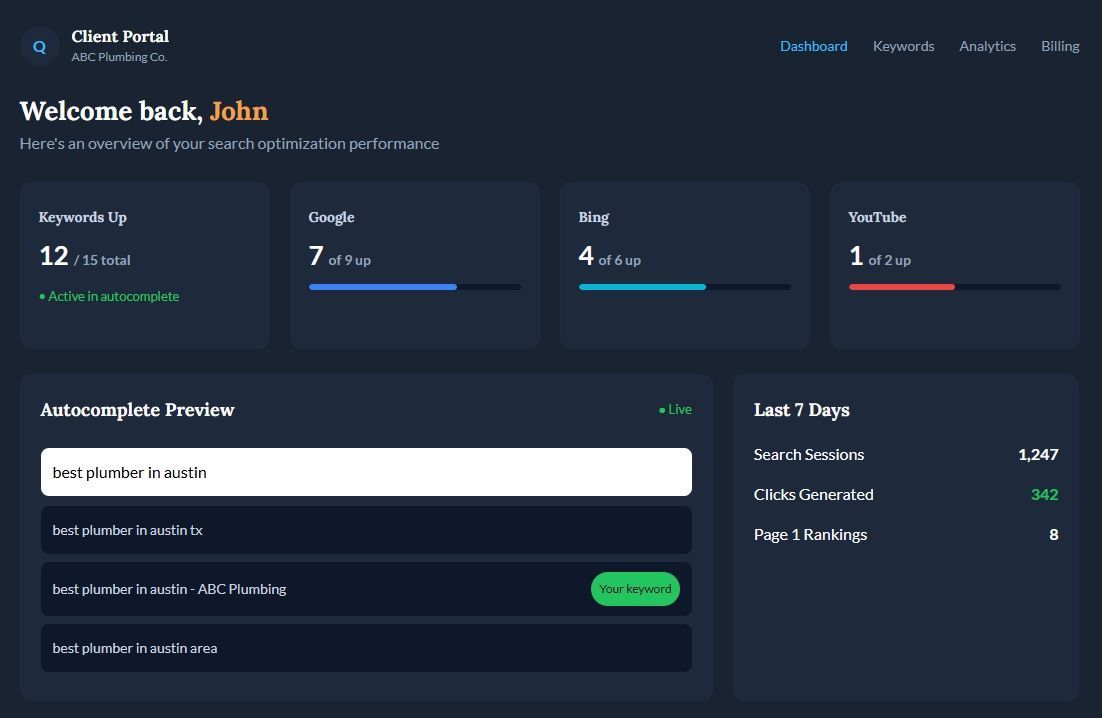Select the 'austin - ABC Plumbing' suggestion
Image resolution: width=1102 pixels, height=718 pixels.
[300, 589]
